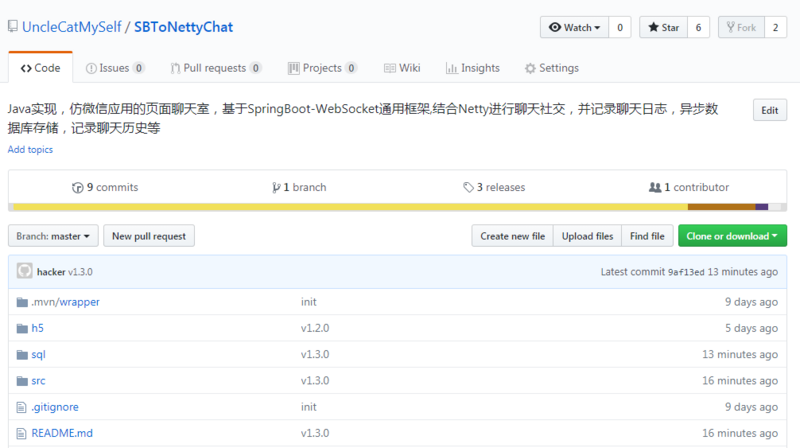Open the forks count 2

click(776, 27)
